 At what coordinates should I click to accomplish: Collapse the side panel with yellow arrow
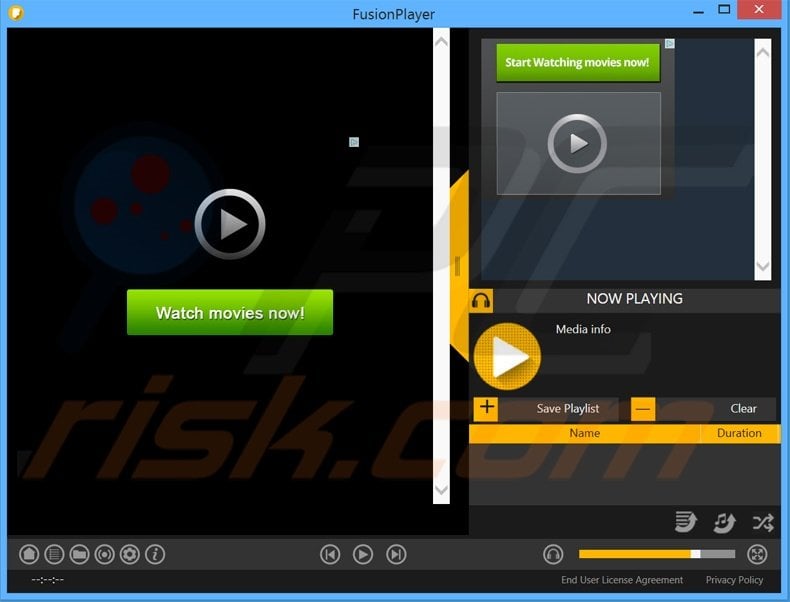[459, 266]
